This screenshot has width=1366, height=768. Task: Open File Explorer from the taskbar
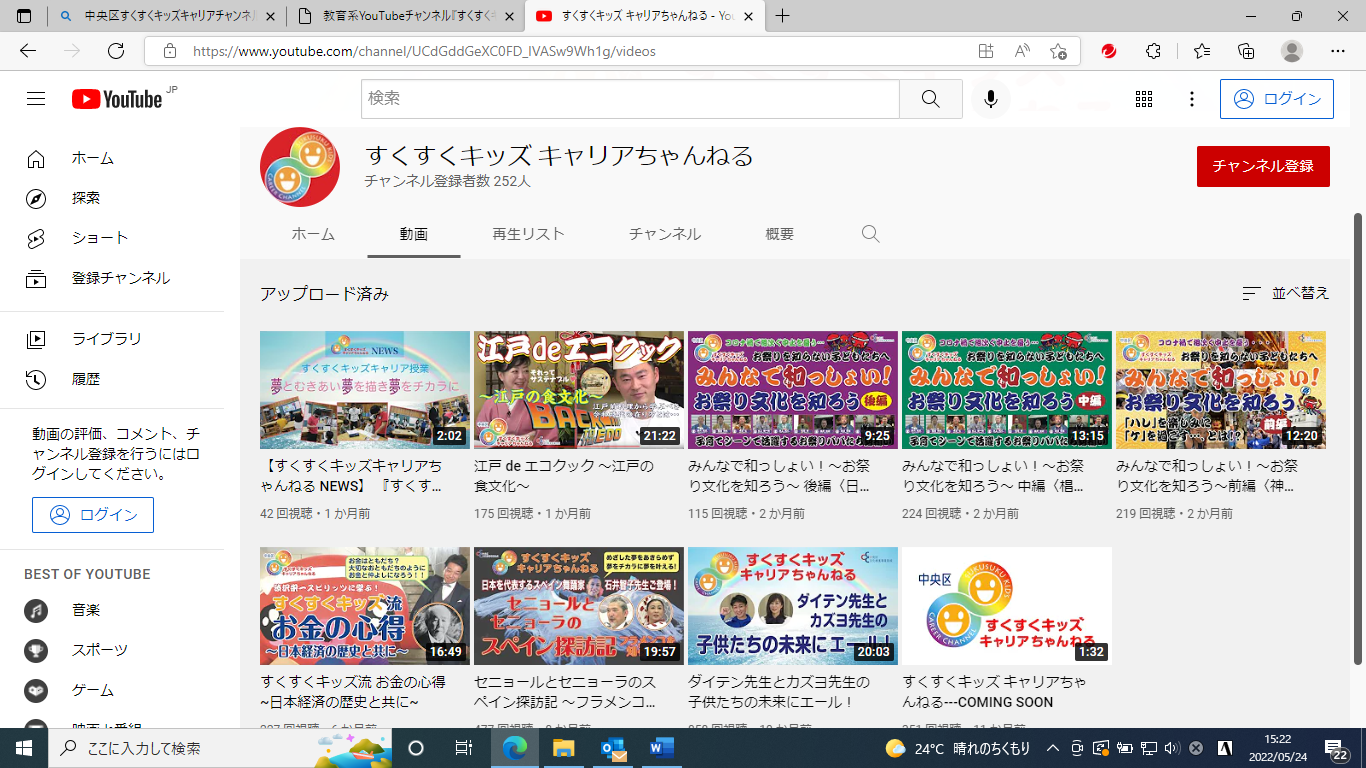pyautogui.click(x=564, y=748)
